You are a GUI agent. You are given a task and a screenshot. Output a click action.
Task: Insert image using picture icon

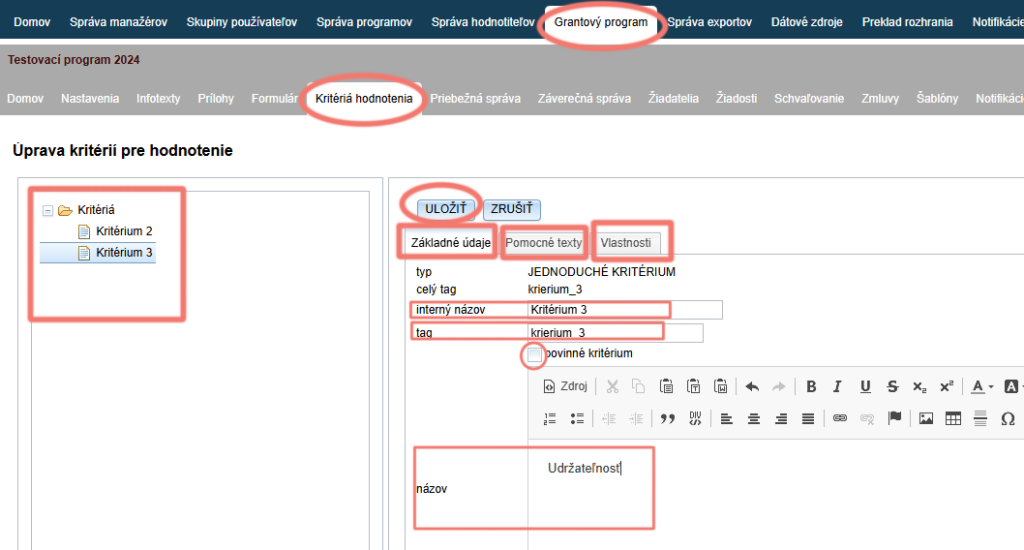925,419
